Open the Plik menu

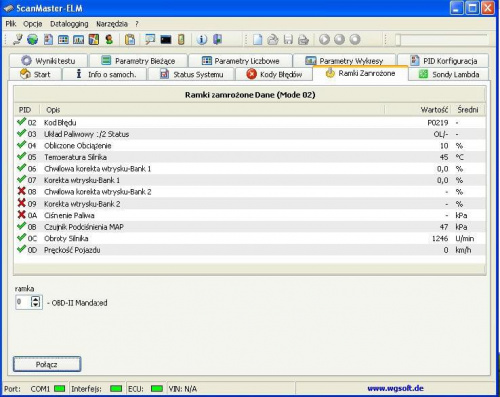point(11,24)
